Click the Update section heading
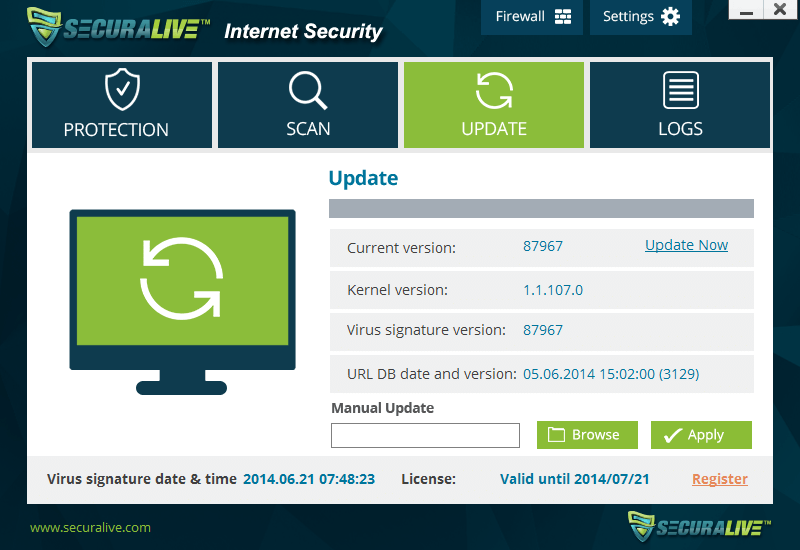Viewport: 800px width, 550px height. point(363,178)
